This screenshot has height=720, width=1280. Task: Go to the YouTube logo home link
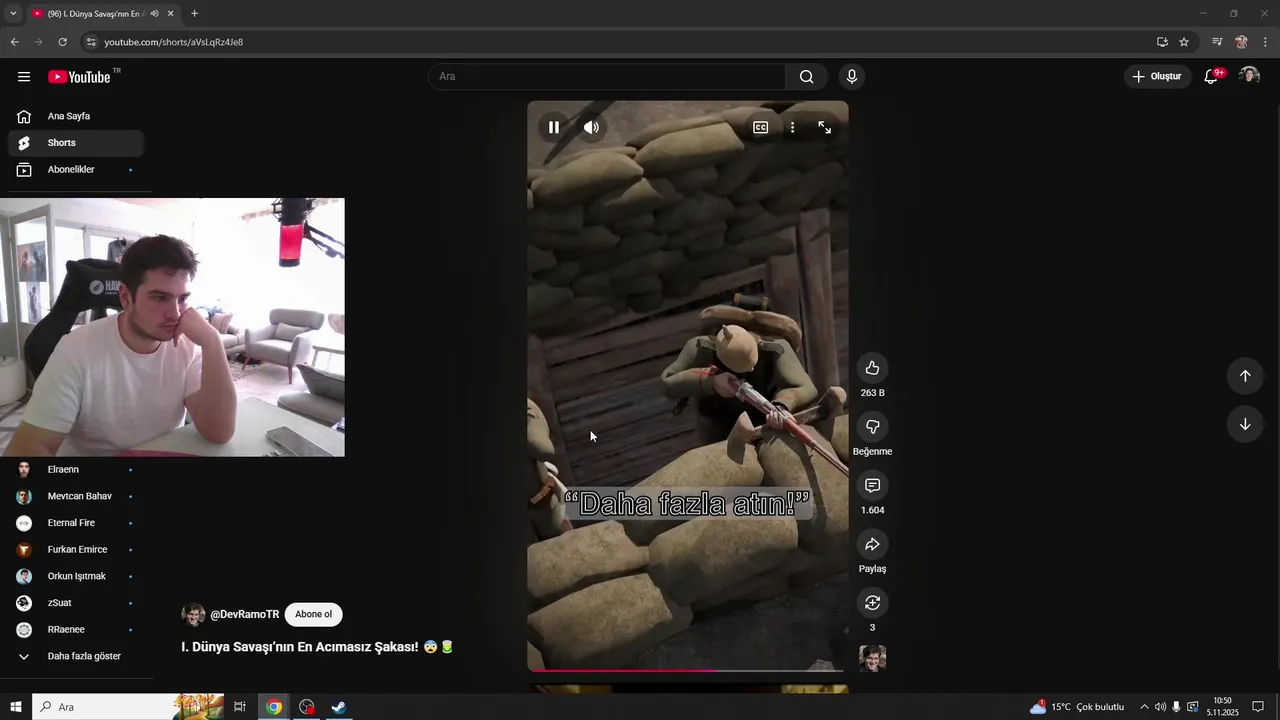[x=79, y=77]
